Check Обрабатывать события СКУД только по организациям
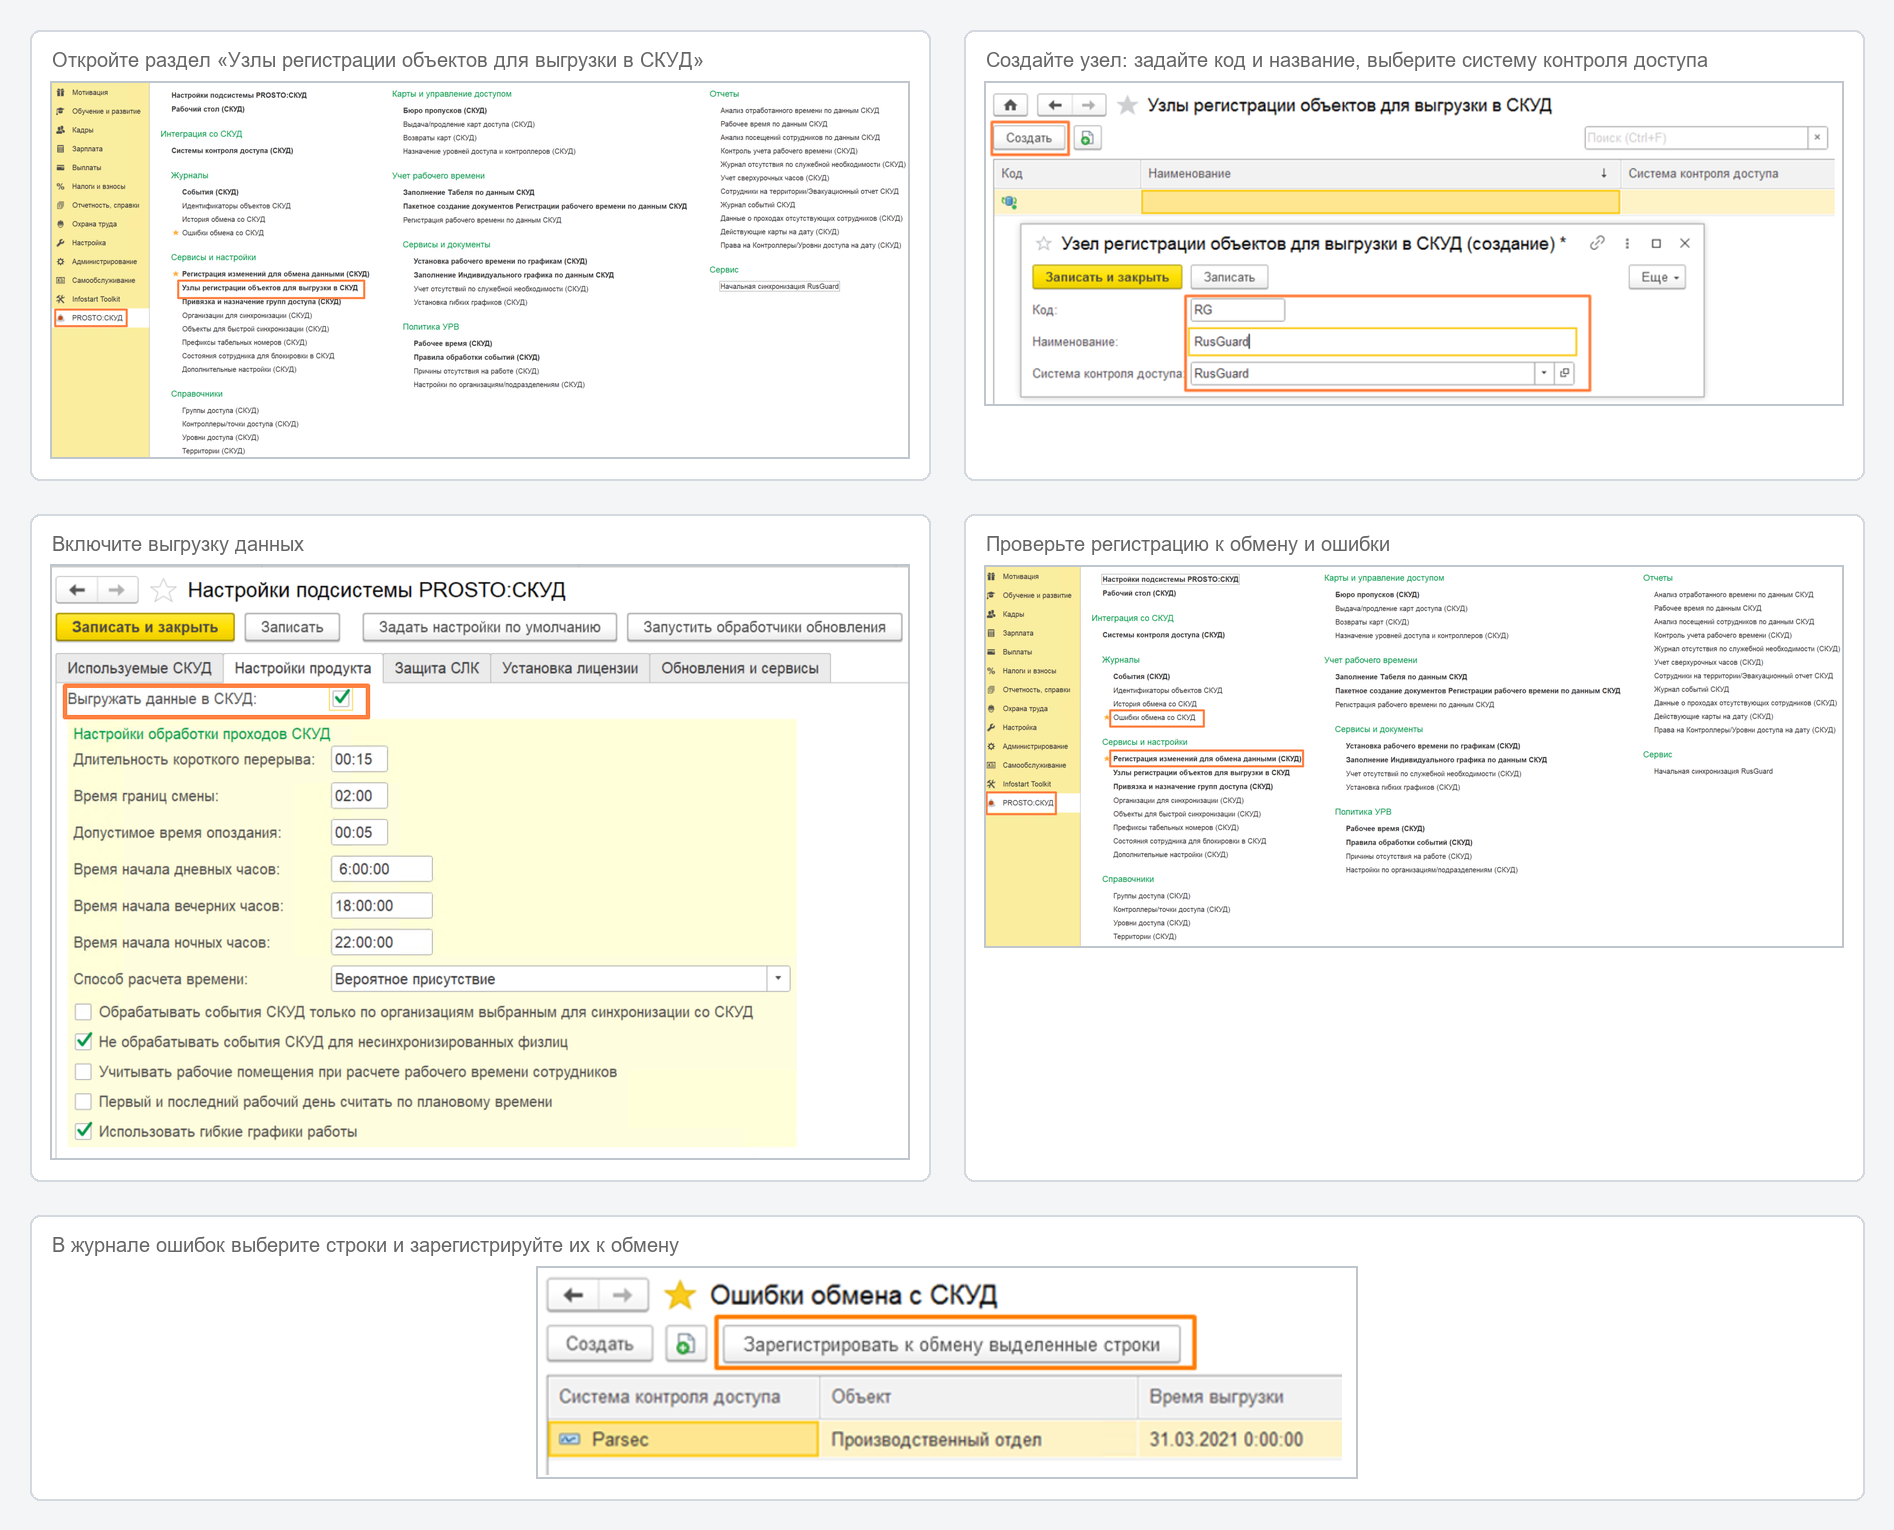The image size is (1894, 1530). coord(84,1012)
